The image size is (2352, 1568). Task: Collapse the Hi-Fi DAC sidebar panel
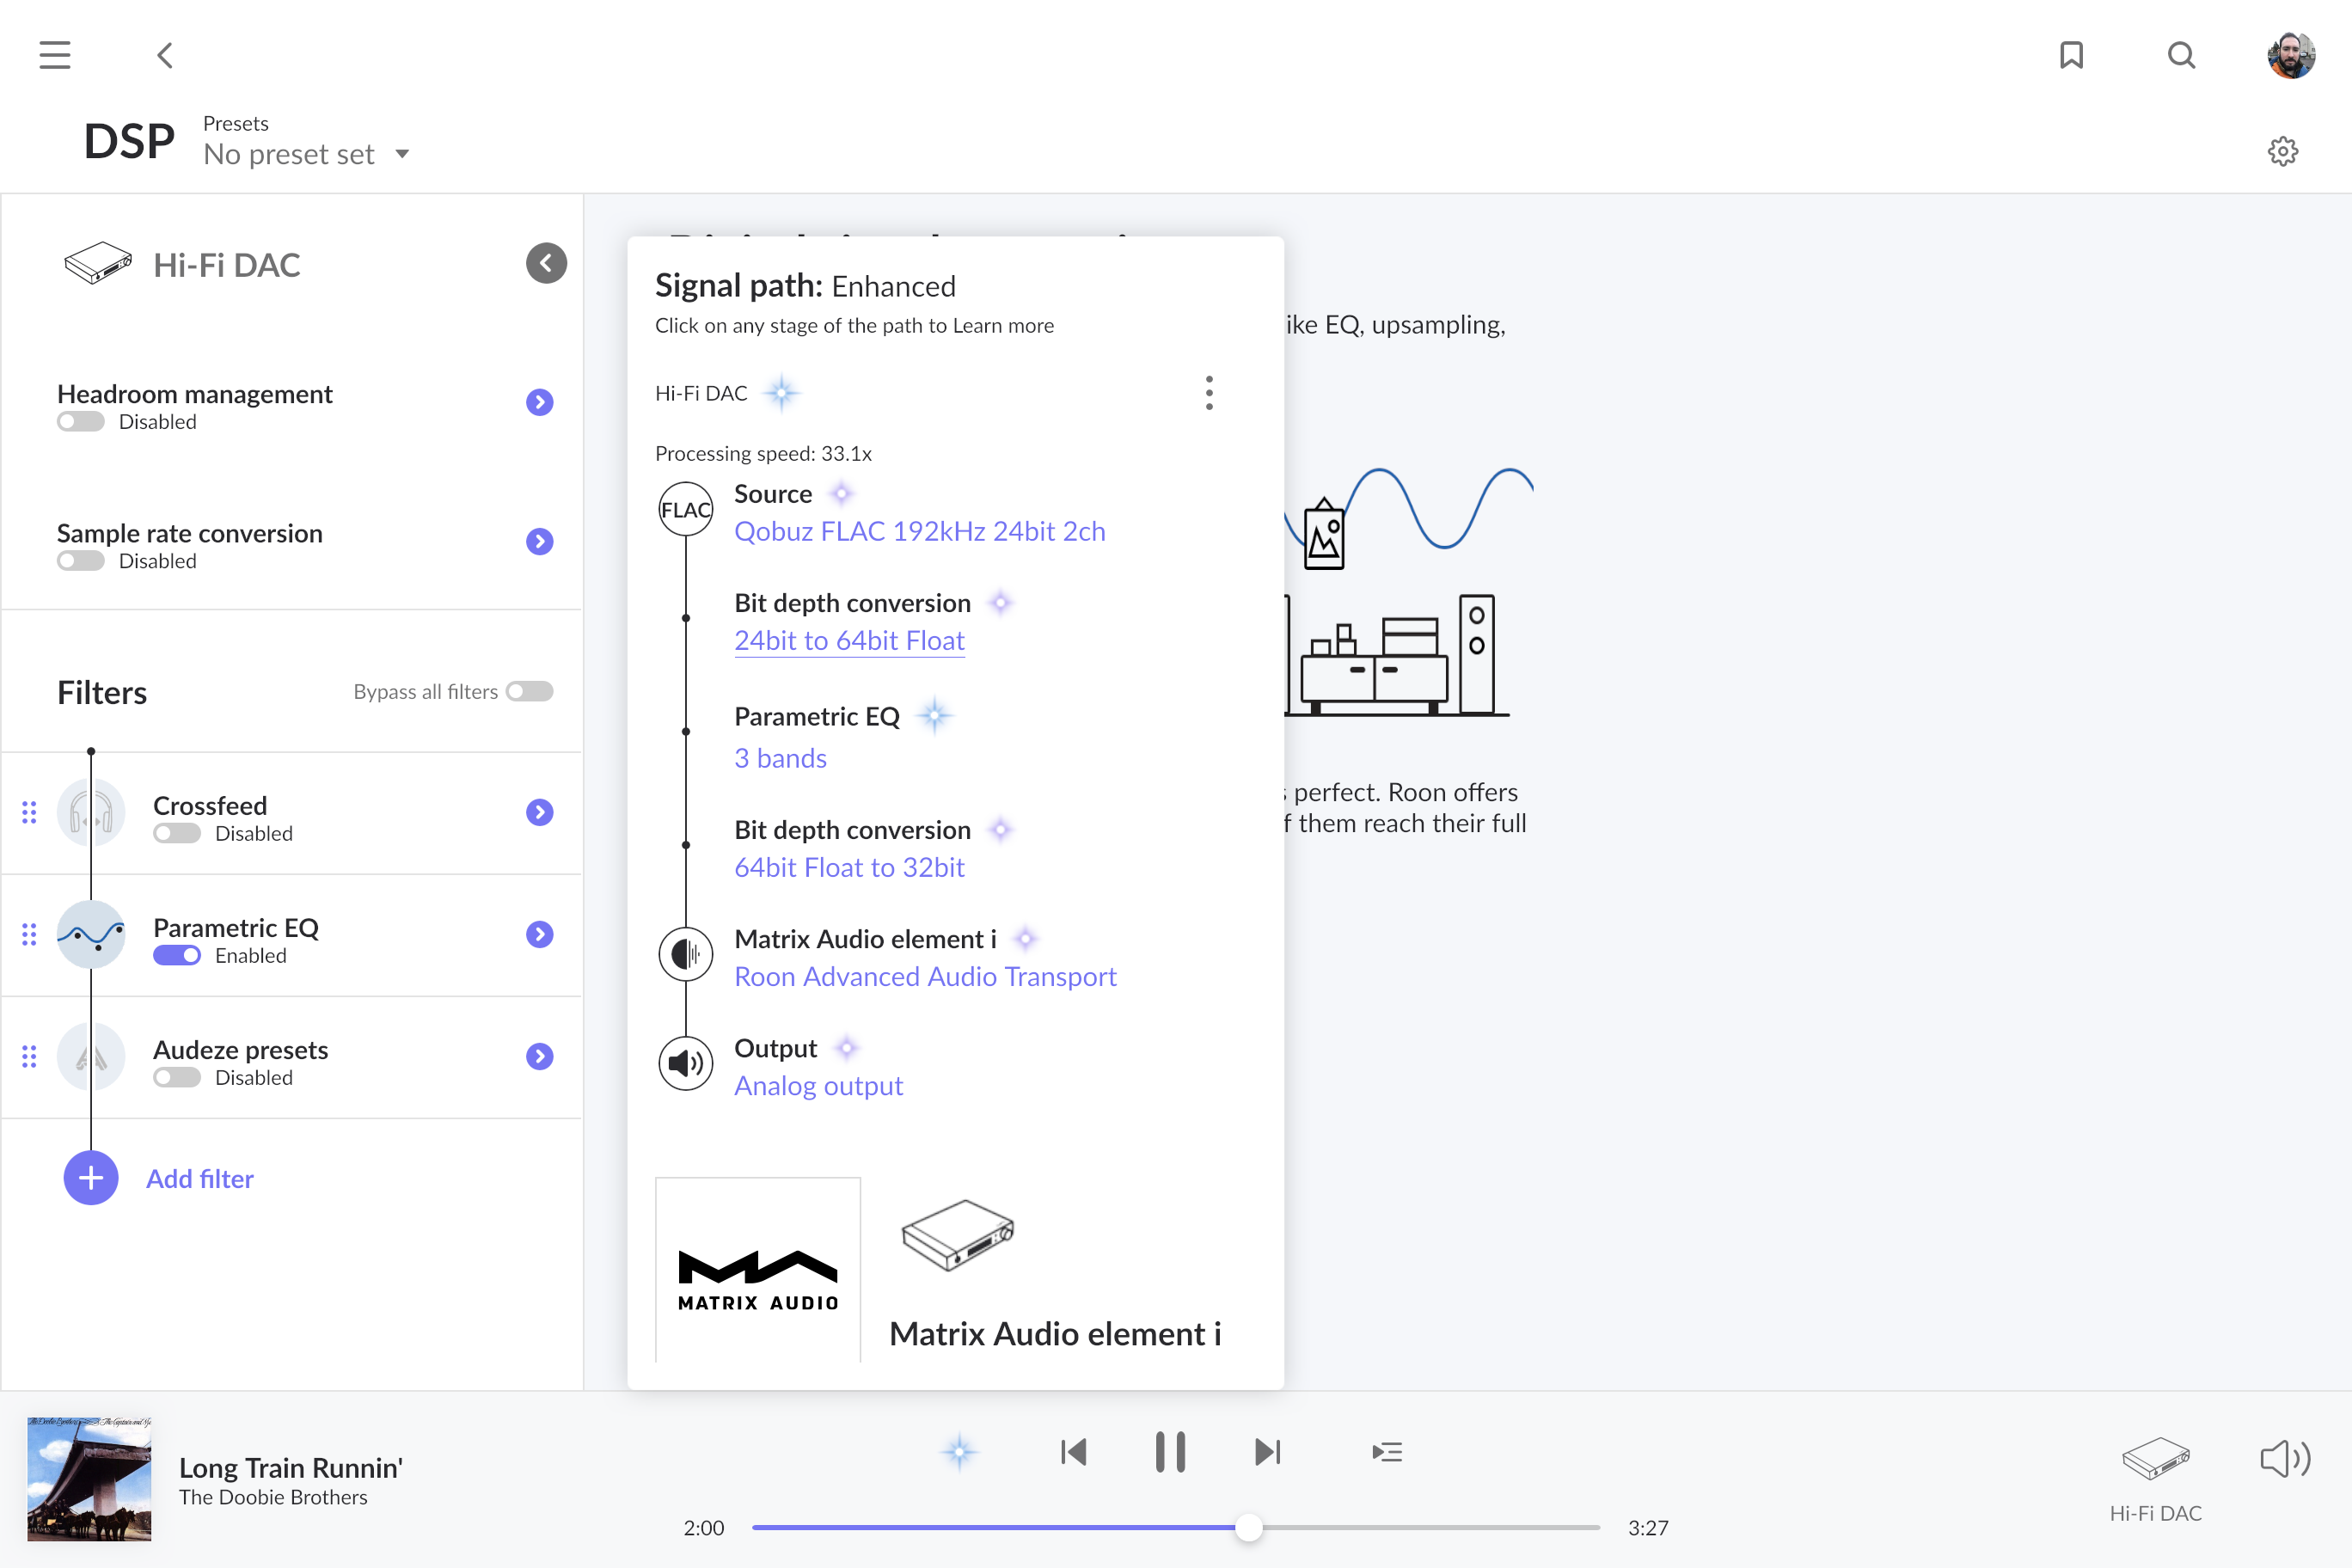[x=546, y=263]
